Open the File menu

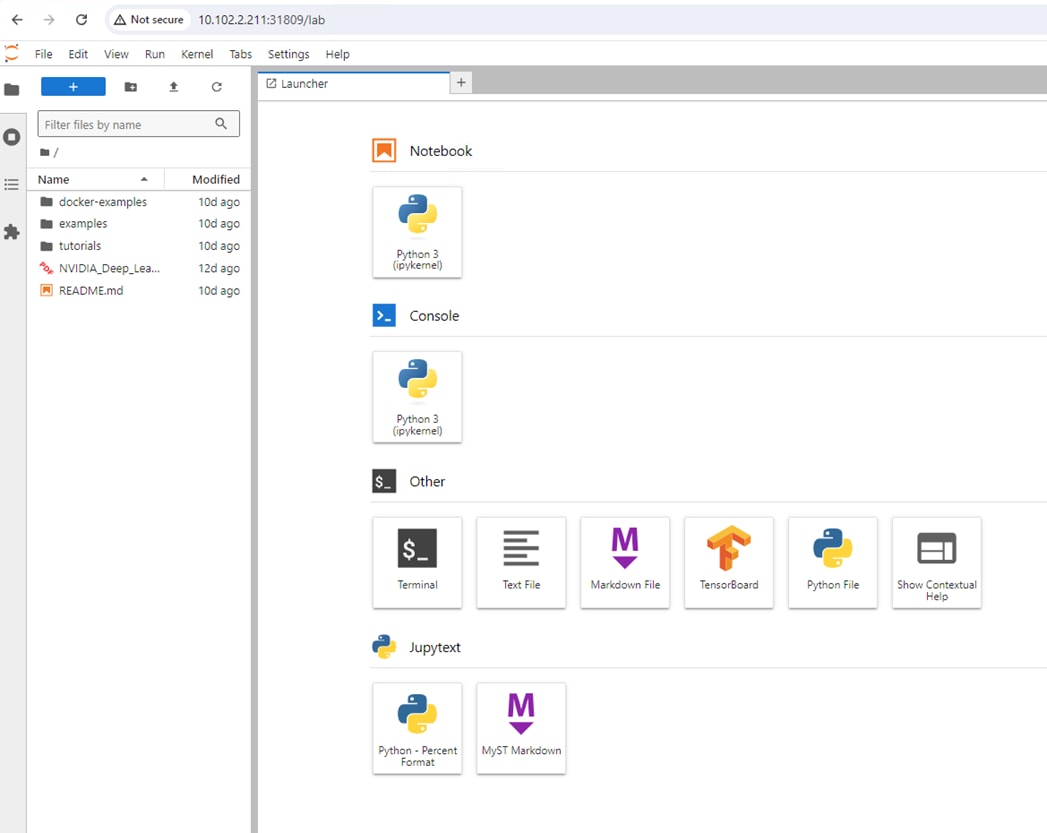pos(43,54)
